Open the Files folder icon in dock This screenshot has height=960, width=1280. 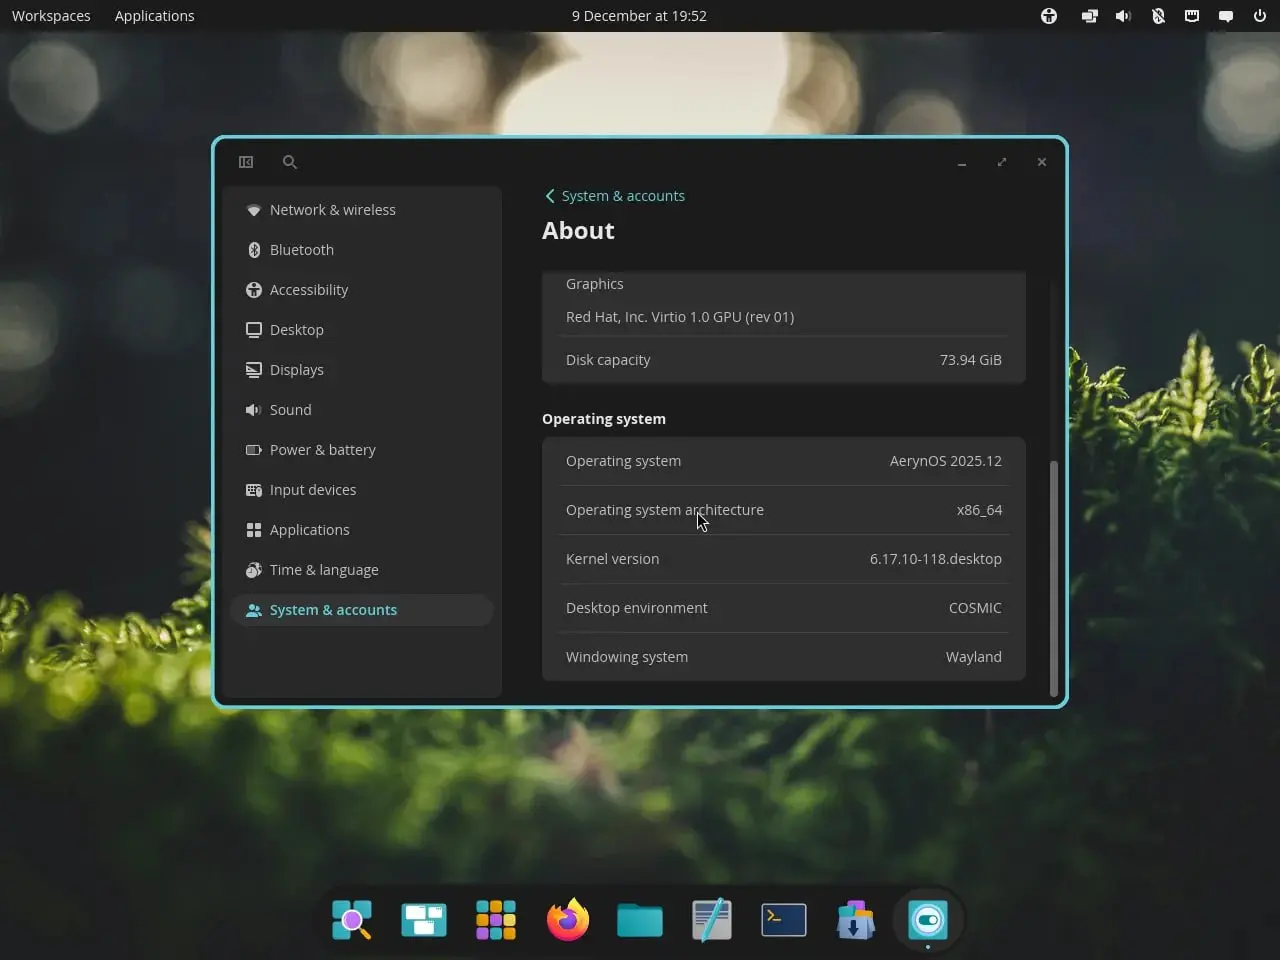pos(640,920)
